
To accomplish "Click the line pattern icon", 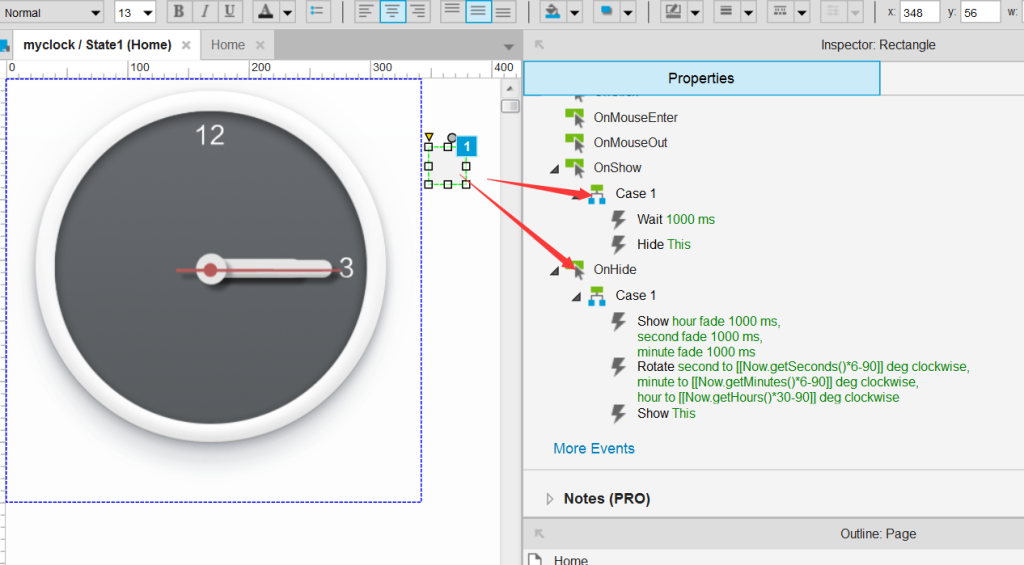I will (x=779, y=12).
